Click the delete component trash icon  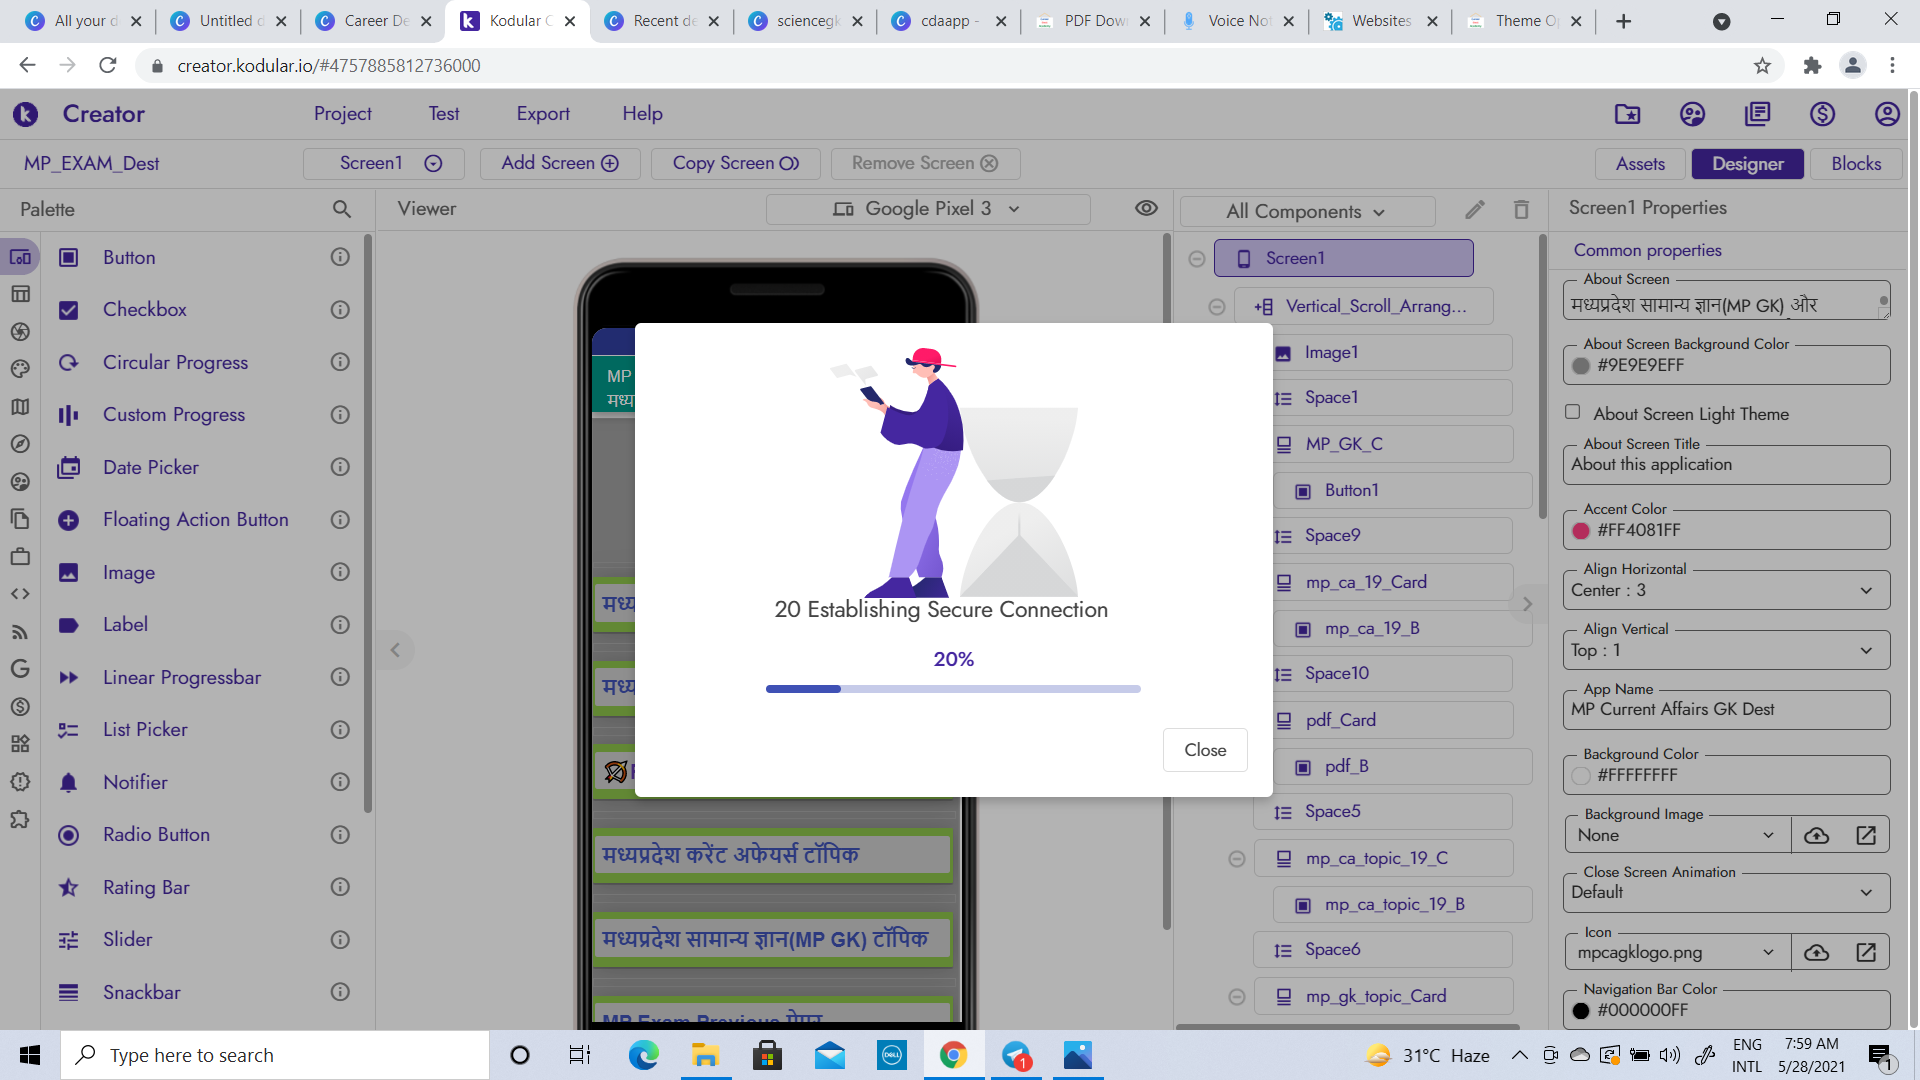1521,210
